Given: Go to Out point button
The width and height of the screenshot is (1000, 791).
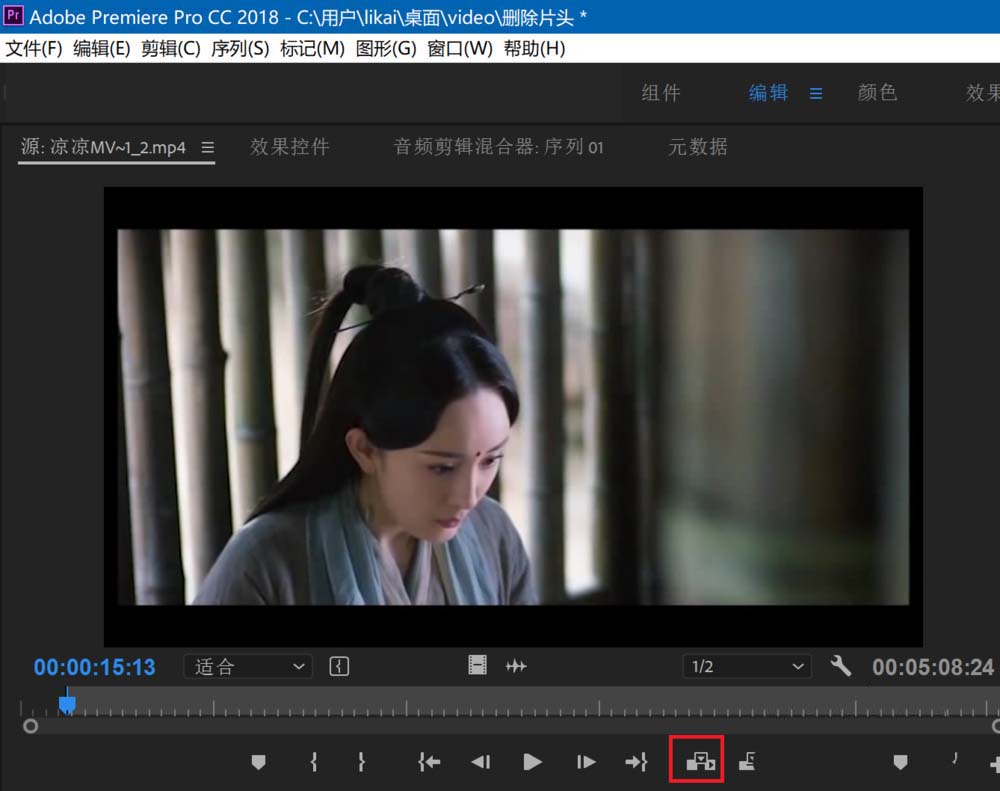Looking at the screenshot, I should (x=636, y=762).
